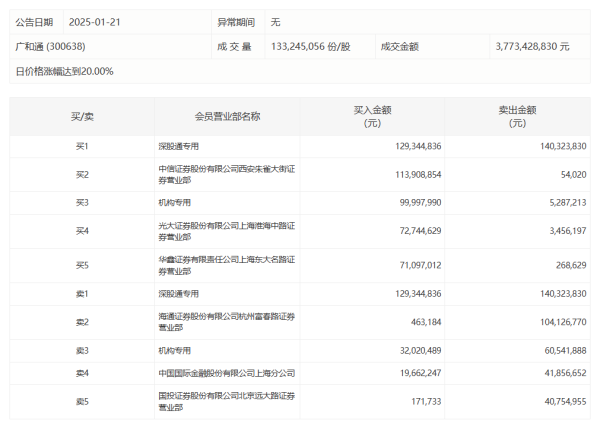Select the 买5 row label

point(82,265)
